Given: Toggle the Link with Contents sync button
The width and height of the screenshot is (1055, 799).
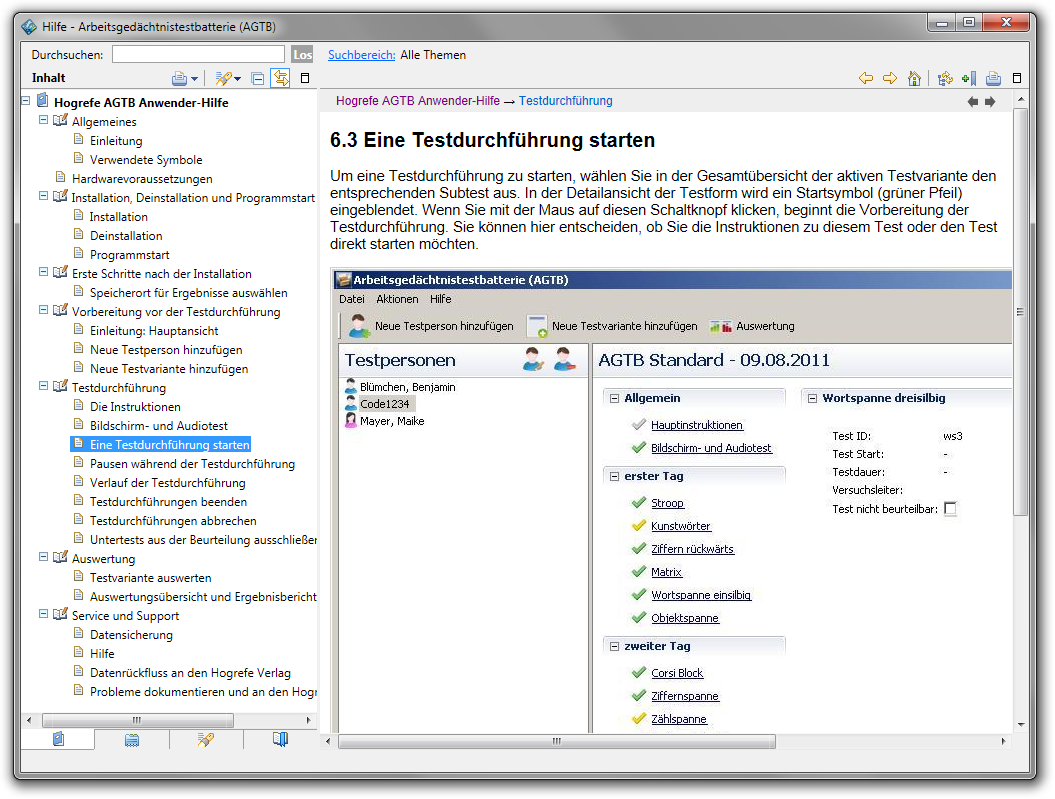Looking at the screenshot, I should point(281,78).
